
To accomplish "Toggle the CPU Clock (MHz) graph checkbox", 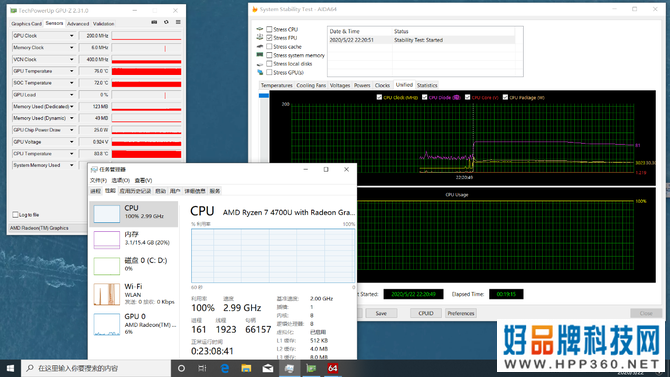I will tap(379, 97).
